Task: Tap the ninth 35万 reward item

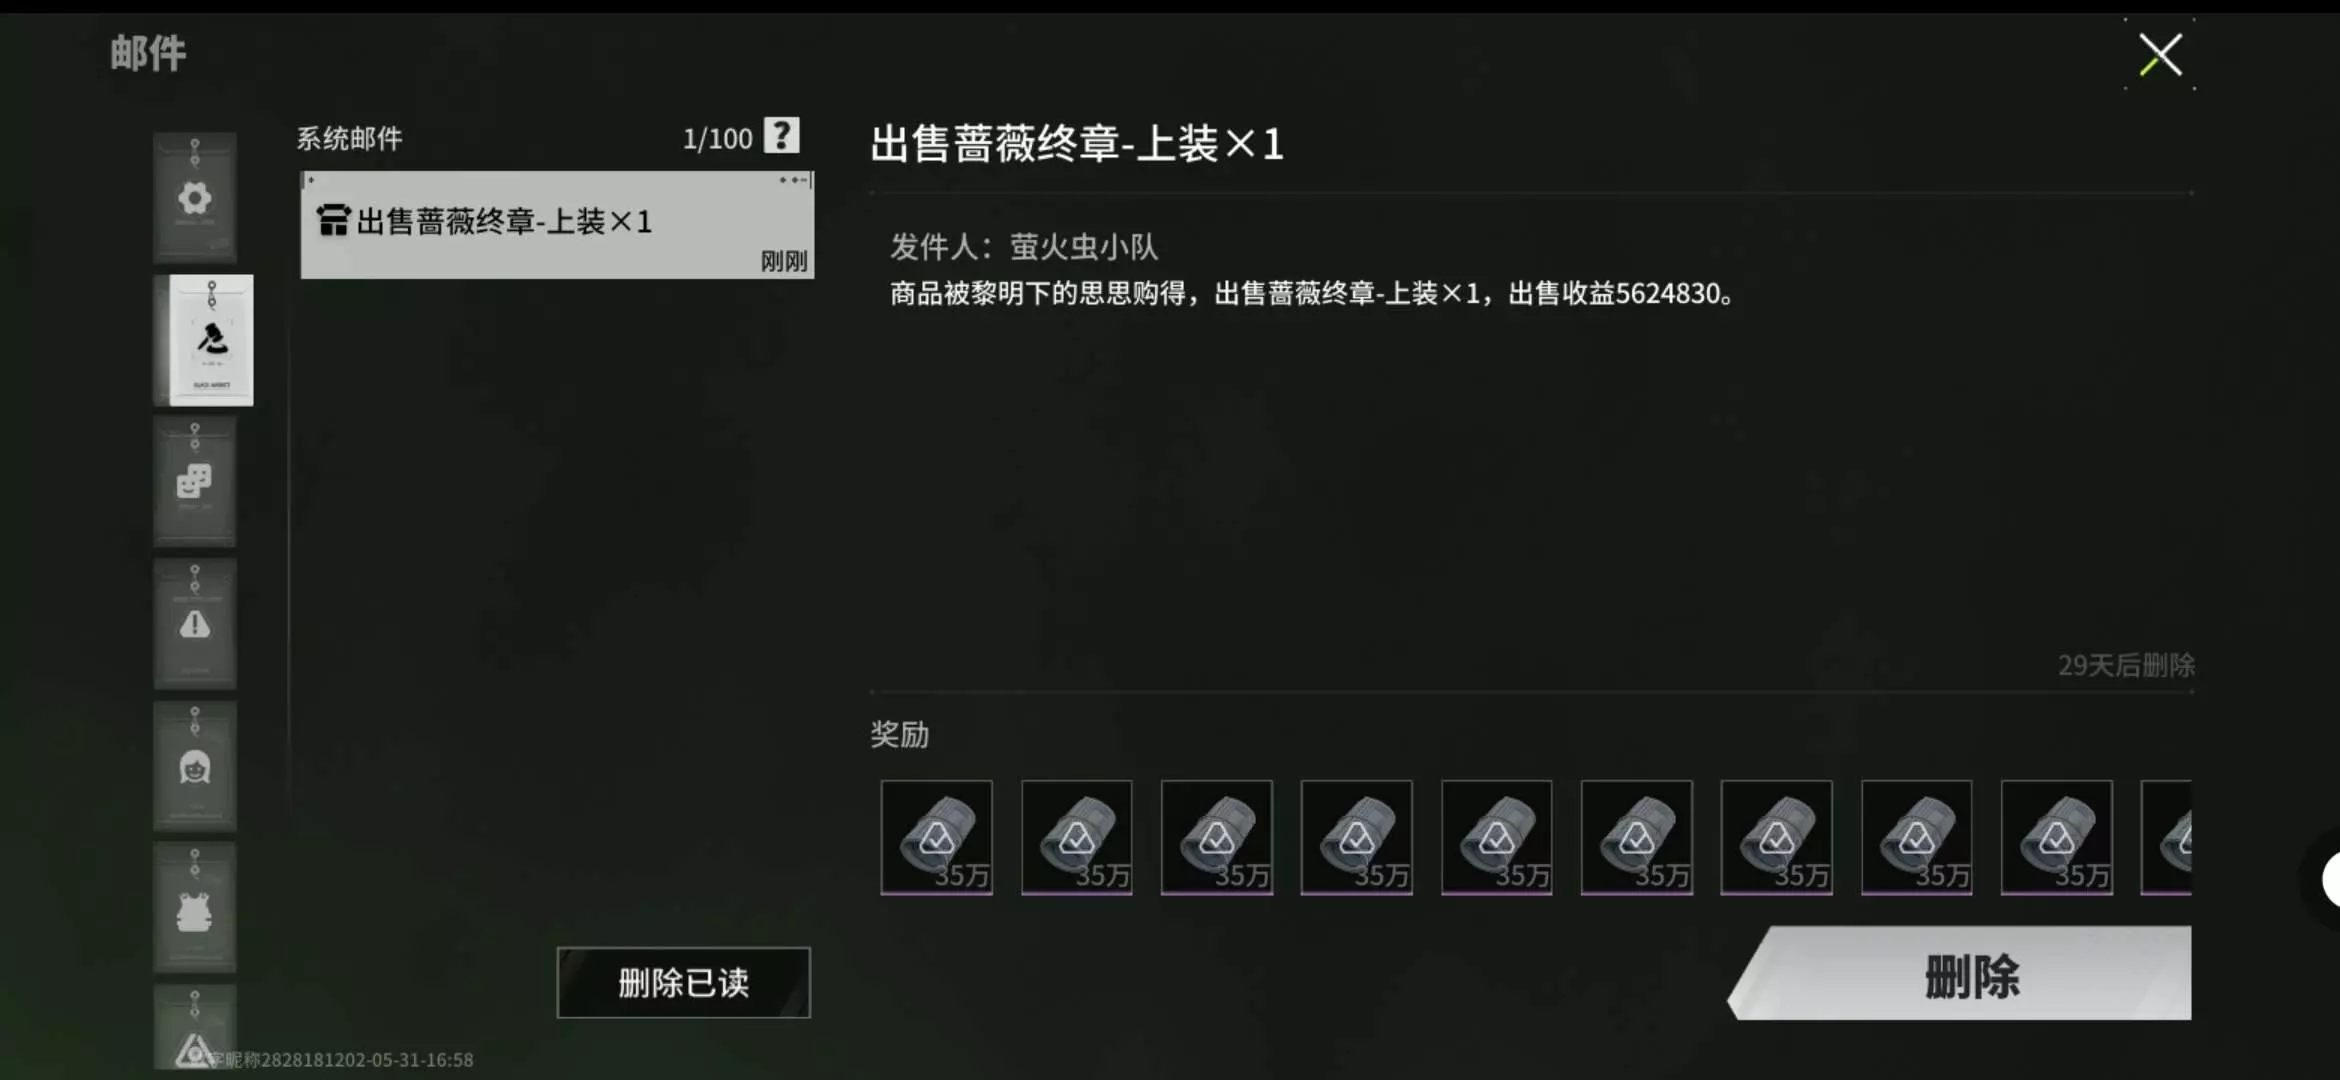Action: pos(2057,838)
